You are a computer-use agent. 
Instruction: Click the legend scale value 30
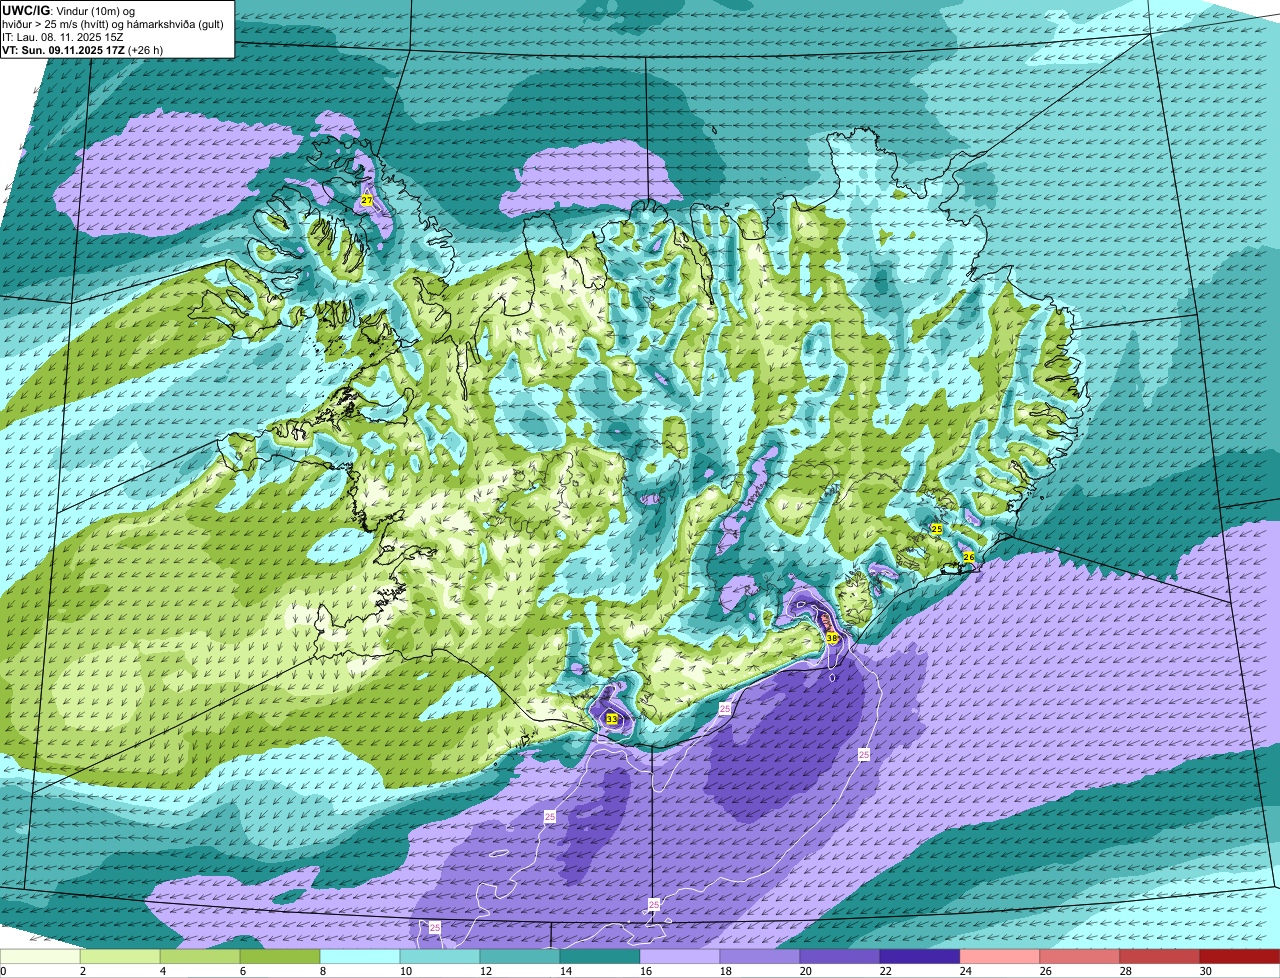1205,971
